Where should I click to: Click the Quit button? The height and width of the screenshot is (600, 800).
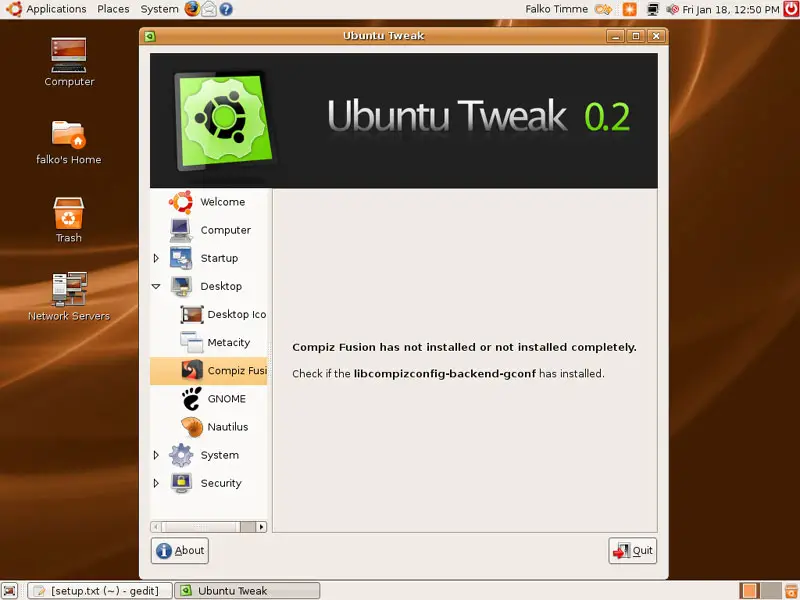[633, 551]
